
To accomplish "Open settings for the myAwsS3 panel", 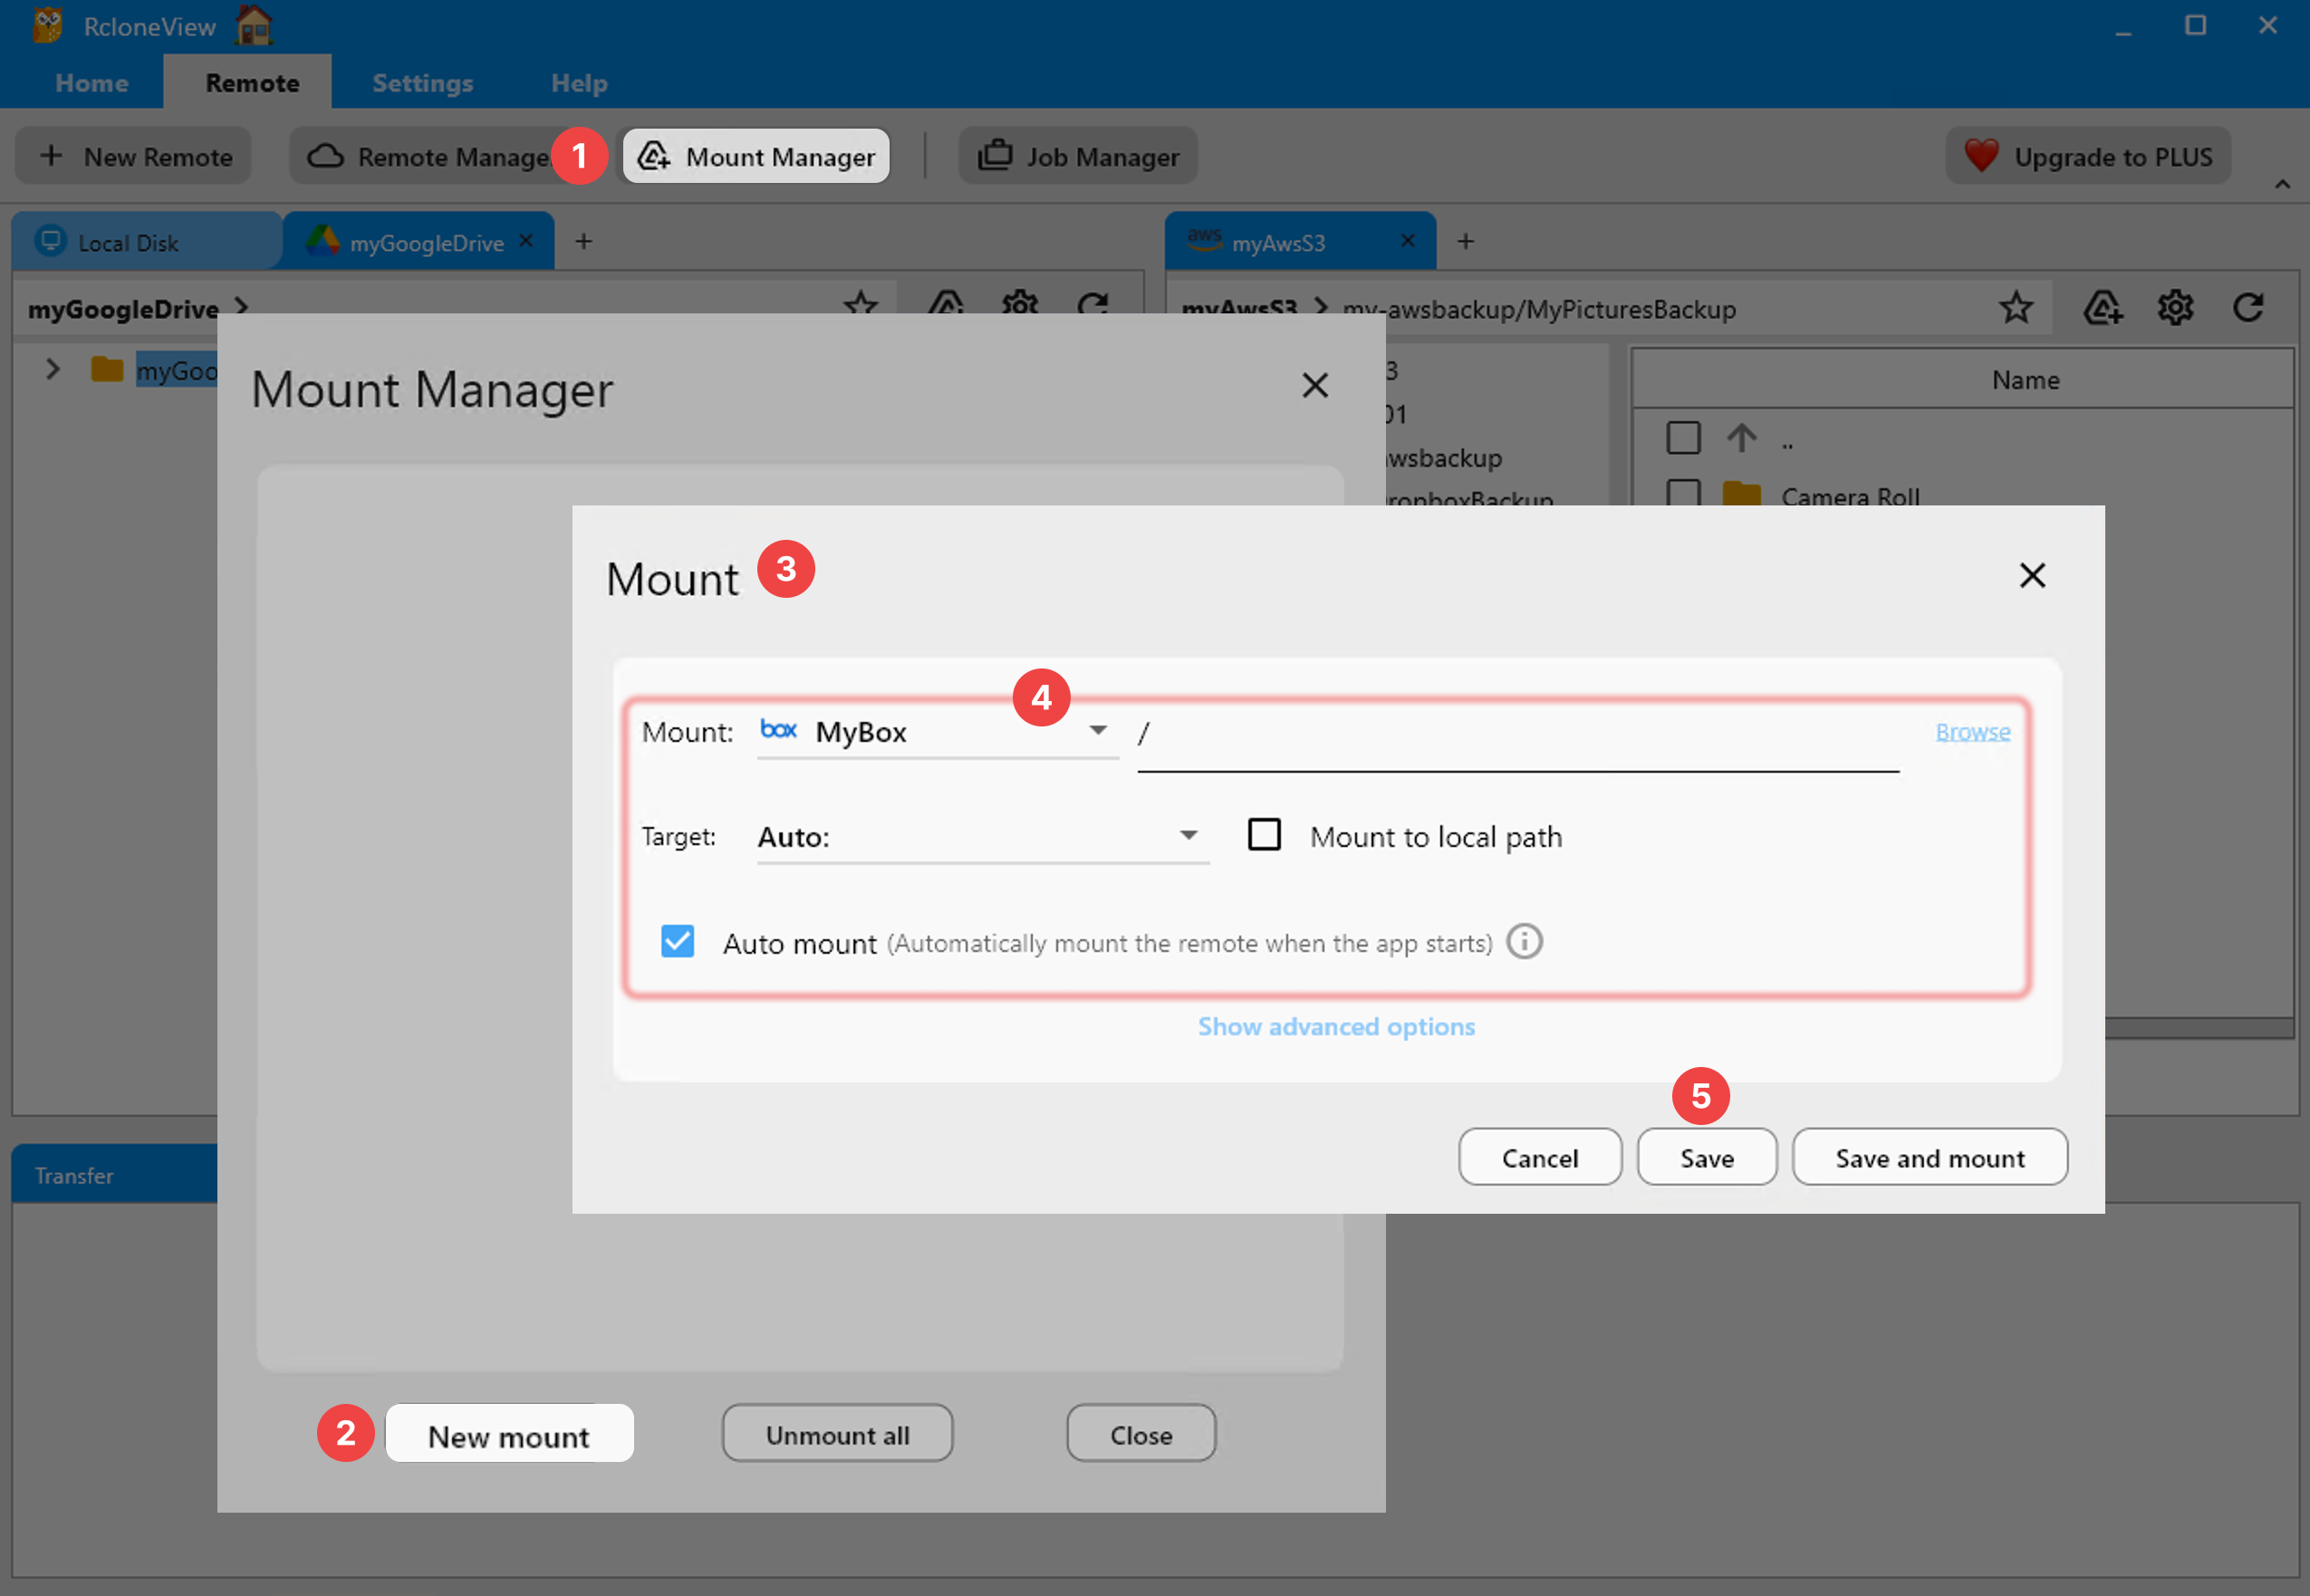I will click(x=2175, y=308).
